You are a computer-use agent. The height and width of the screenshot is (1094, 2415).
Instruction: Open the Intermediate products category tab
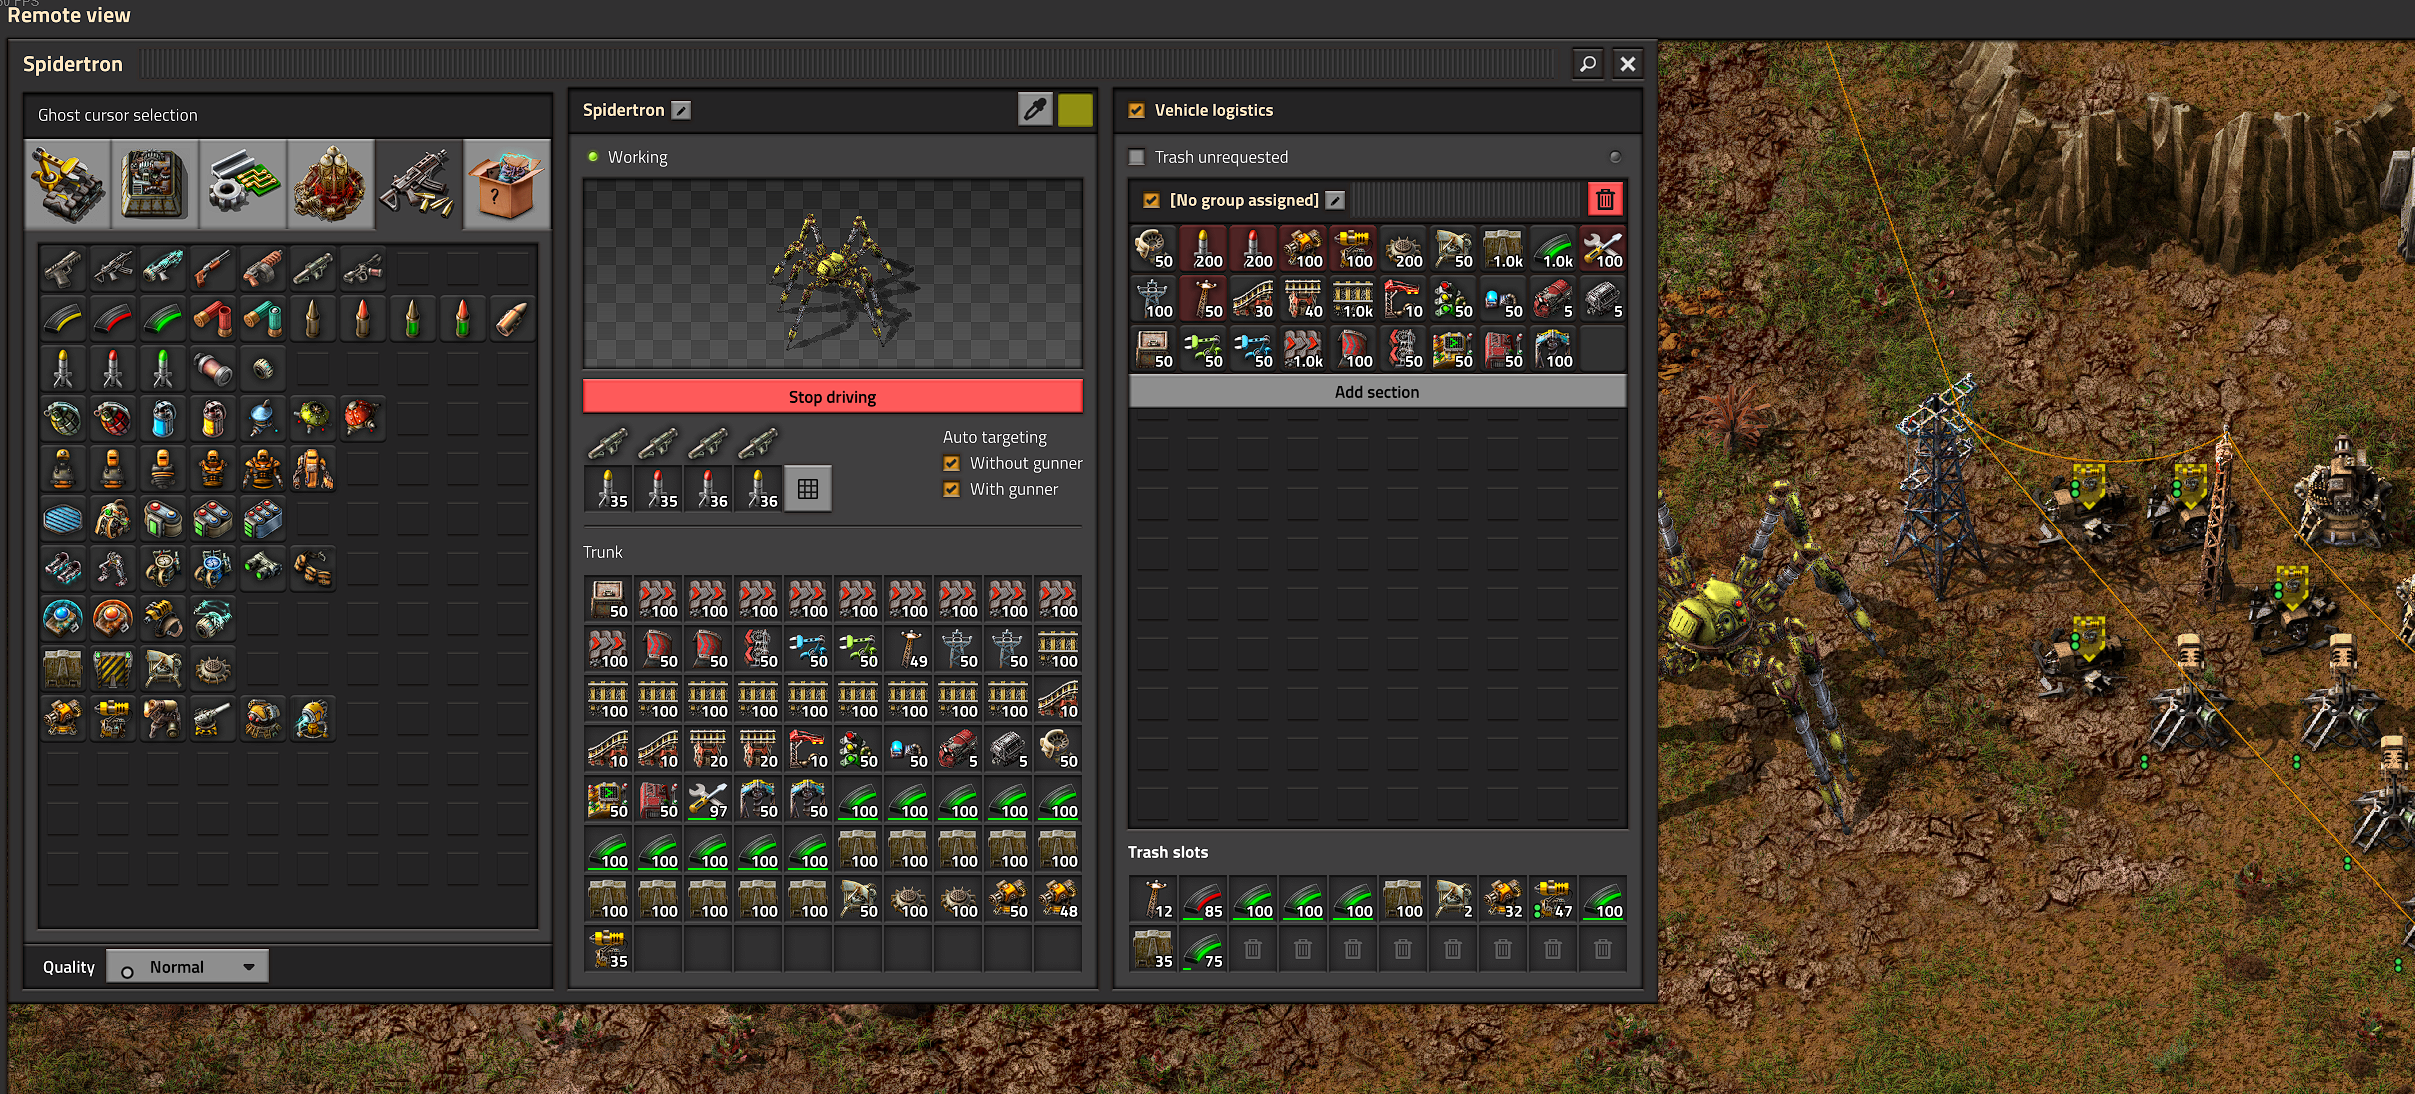[243, 184]
